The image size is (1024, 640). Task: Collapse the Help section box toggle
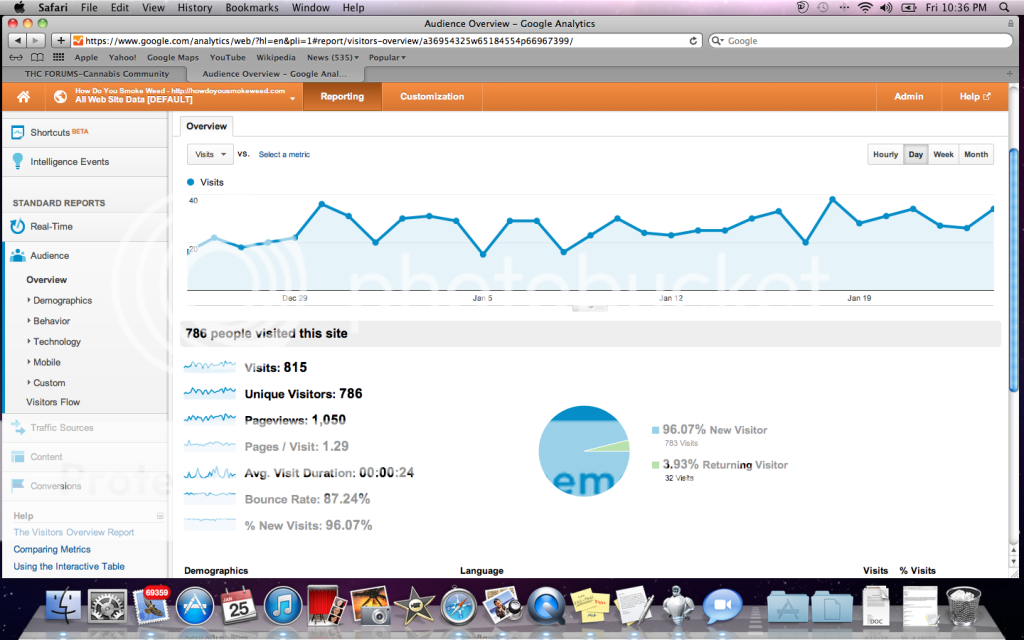[160, 516]
